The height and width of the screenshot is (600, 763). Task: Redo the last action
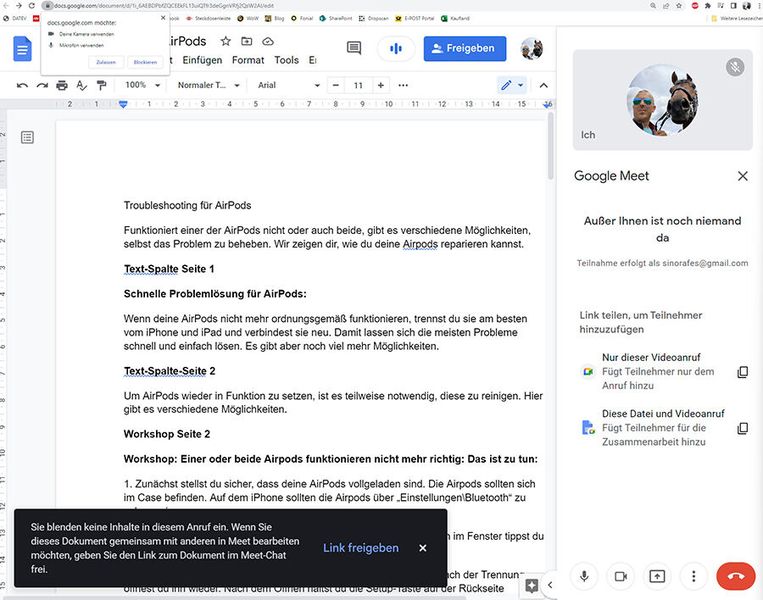[42, 86]
